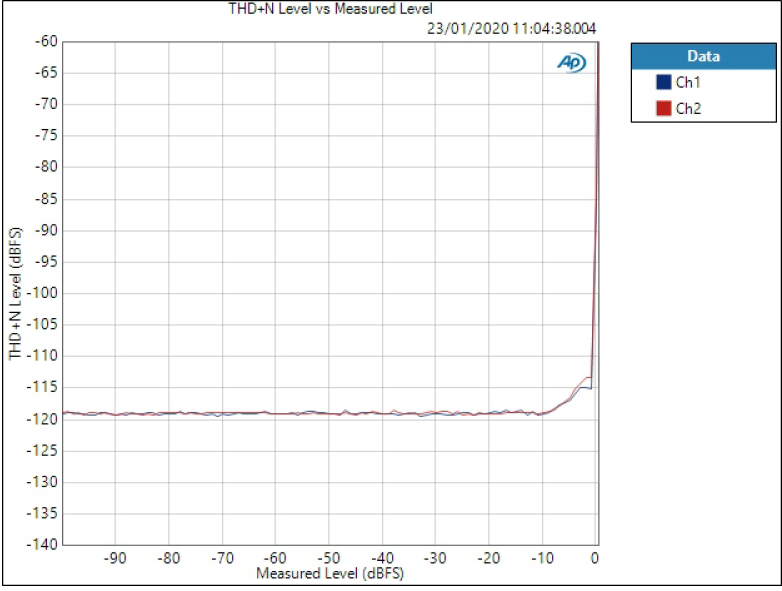
Task: Click the -120 value on the Y axis
Action: tap(42, 419)
